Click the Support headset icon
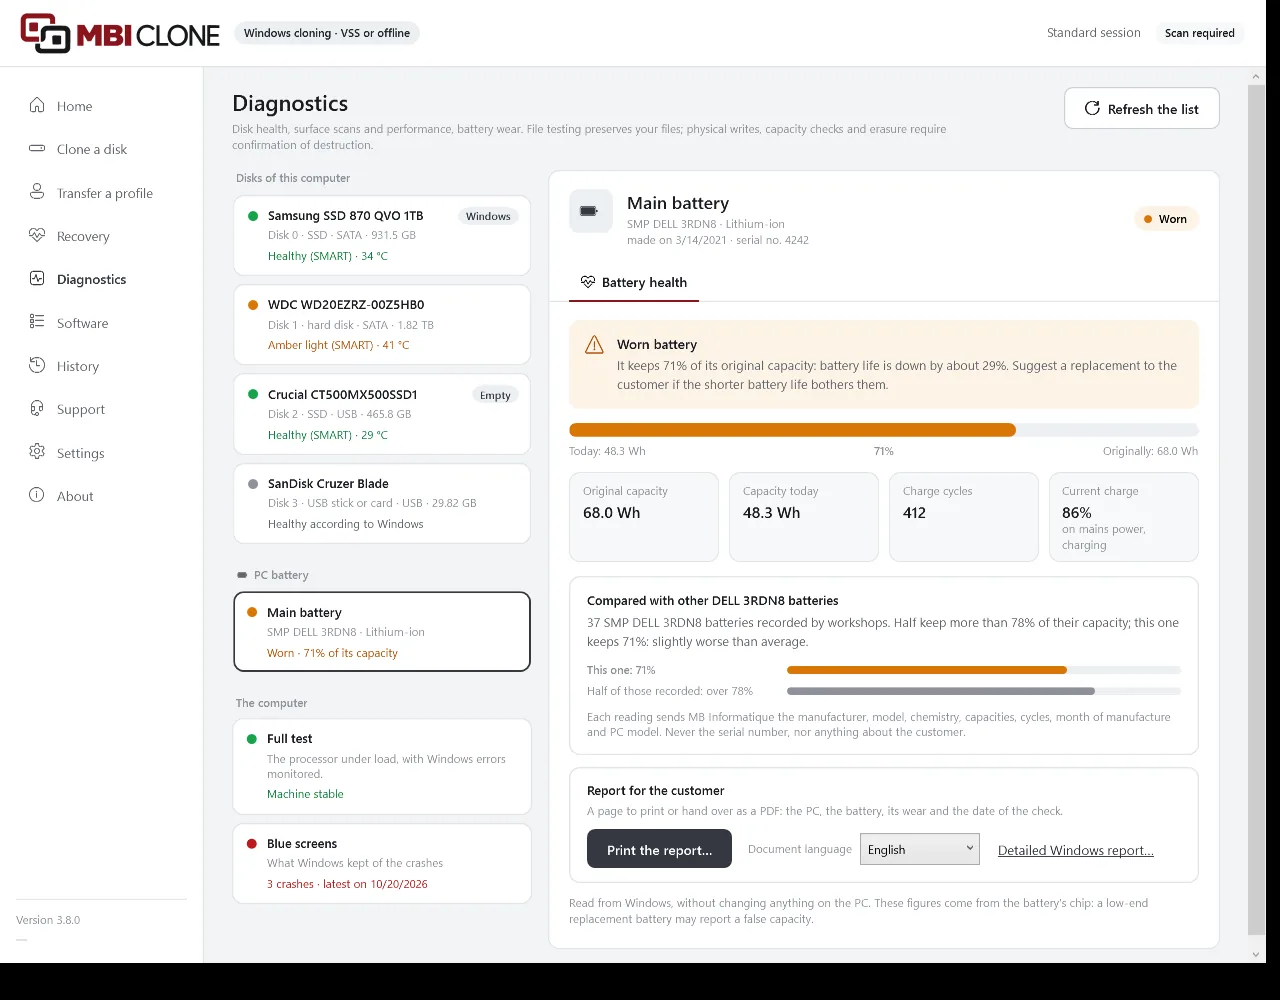This screenshot has height=1000, width=1280. (x=37, y=409)
